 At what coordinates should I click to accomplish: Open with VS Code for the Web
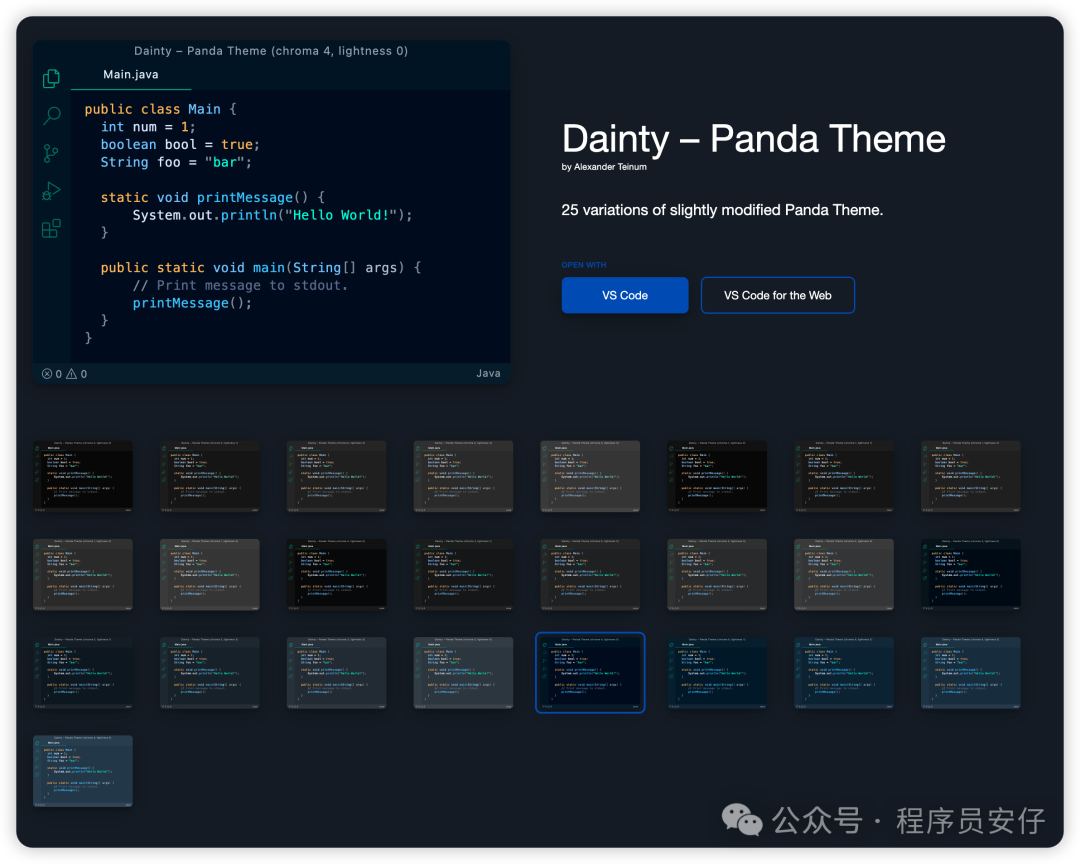pyautogui.click(x=777, y=295)
